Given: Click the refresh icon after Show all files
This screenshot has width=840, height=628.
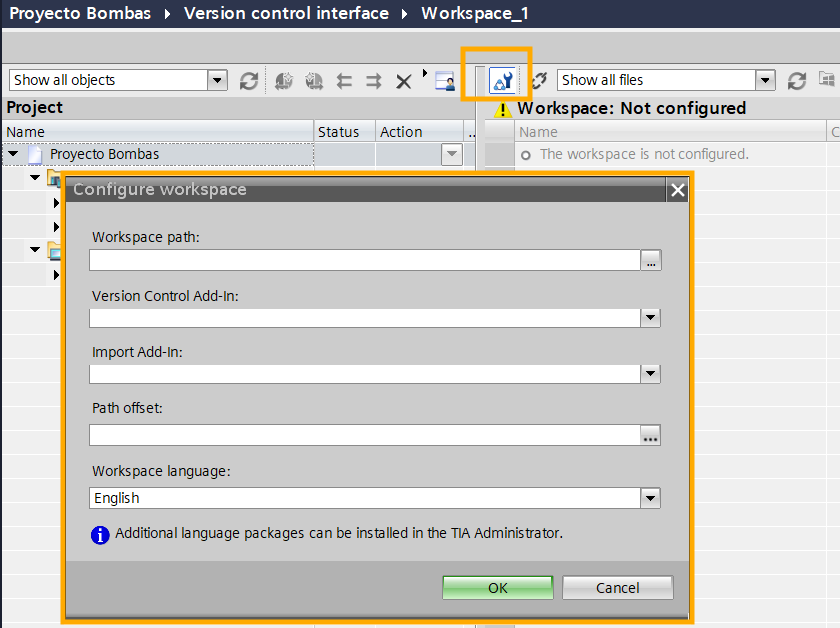Looking at the screenshot, I should (797, 81).
